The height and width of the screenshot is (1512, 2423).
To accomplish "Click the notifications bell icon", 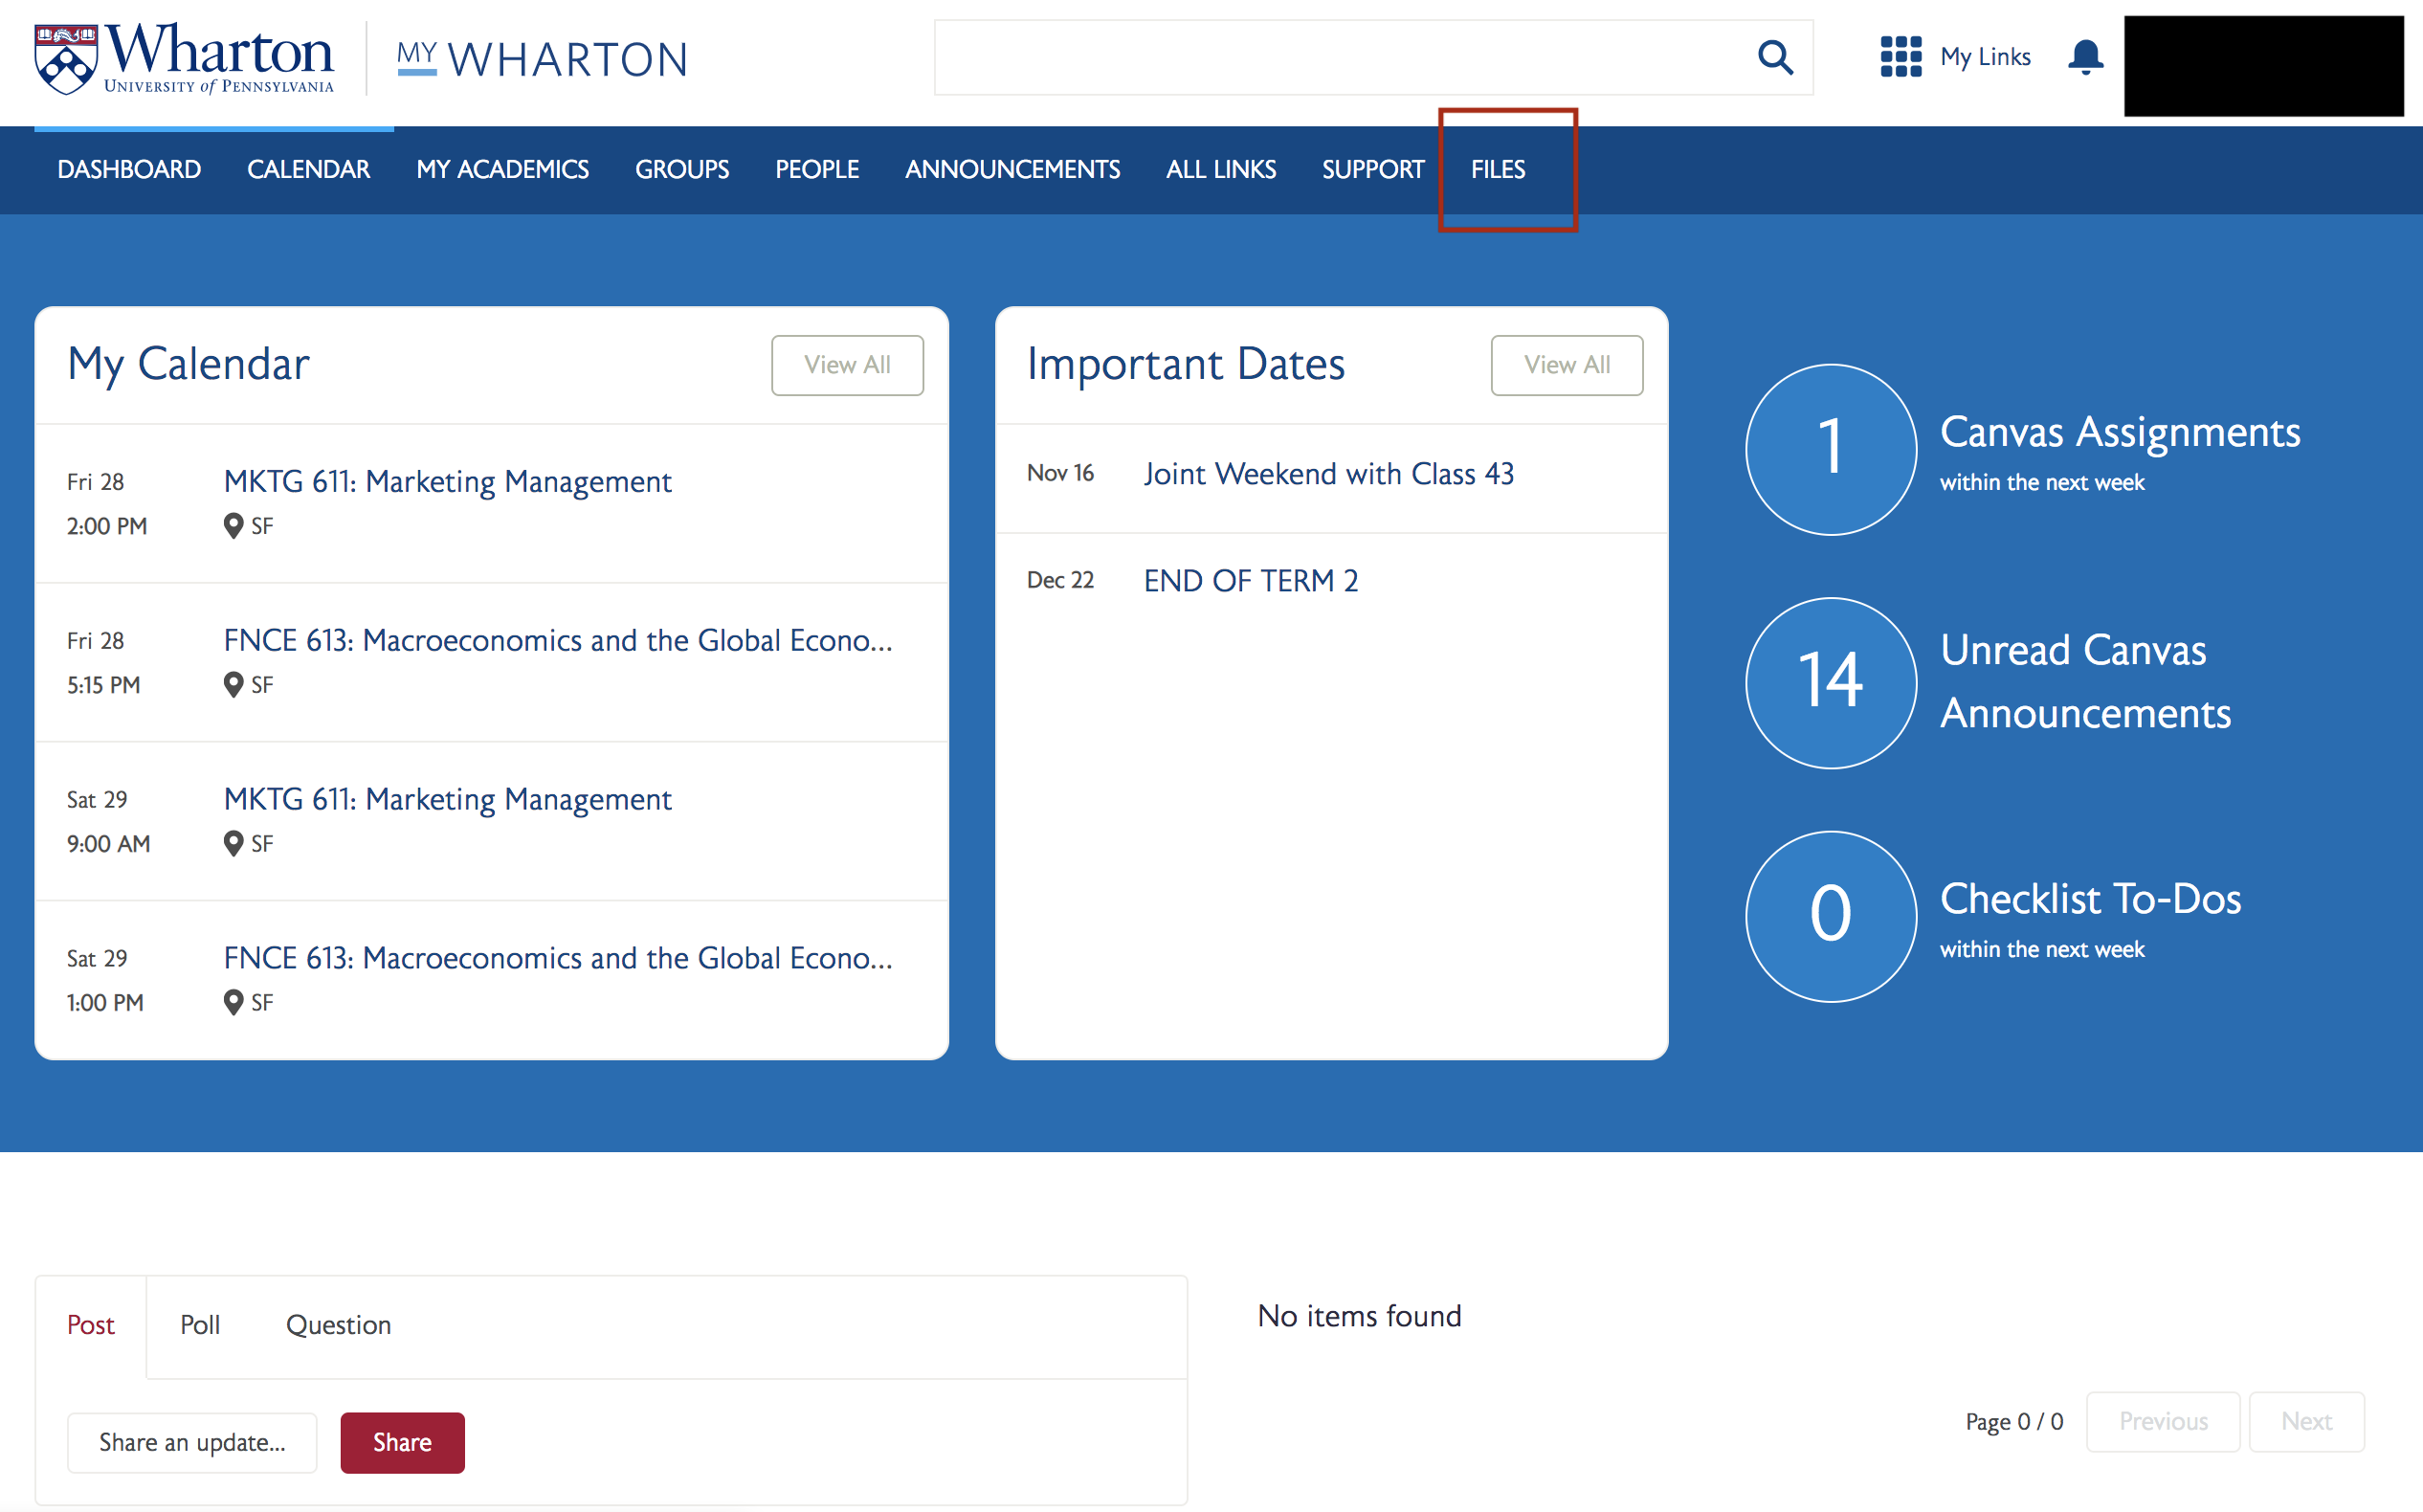I will pos(2085,57).
